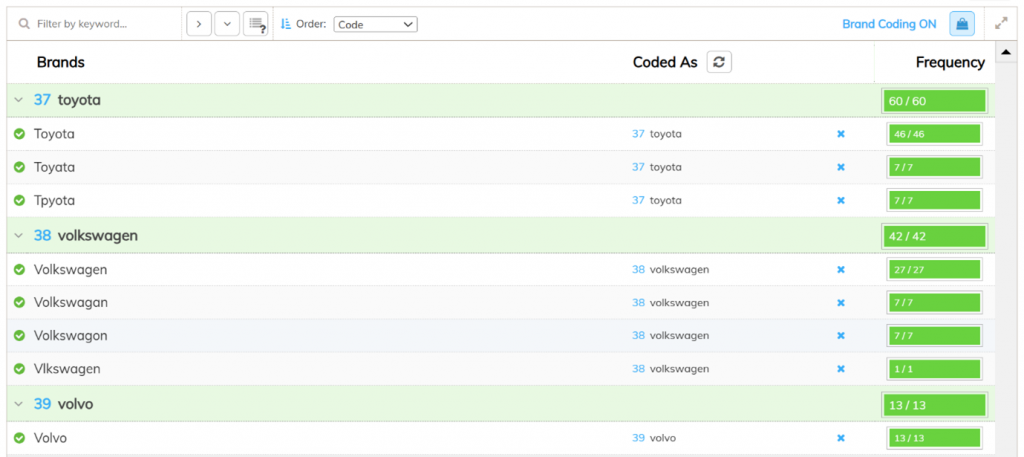Remove the code from the Toyata row
Viewport: 1024px width, 457px height.
841,167
